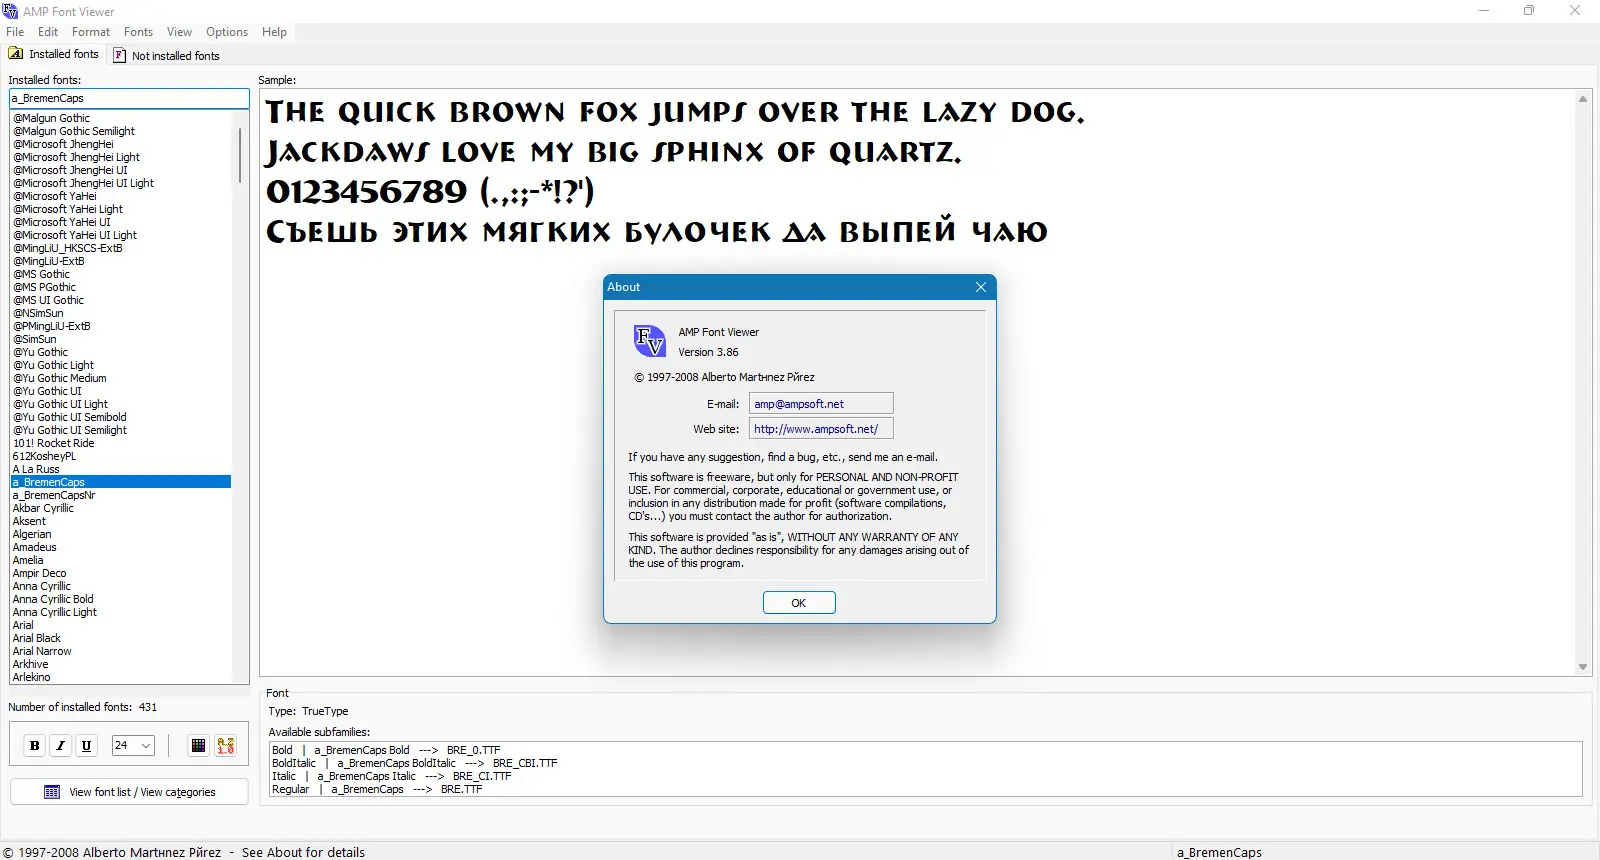Click the AMP Font Viewer title bar icon
This screenshot has width=1600, height=860.
click(x=11, y=11)
